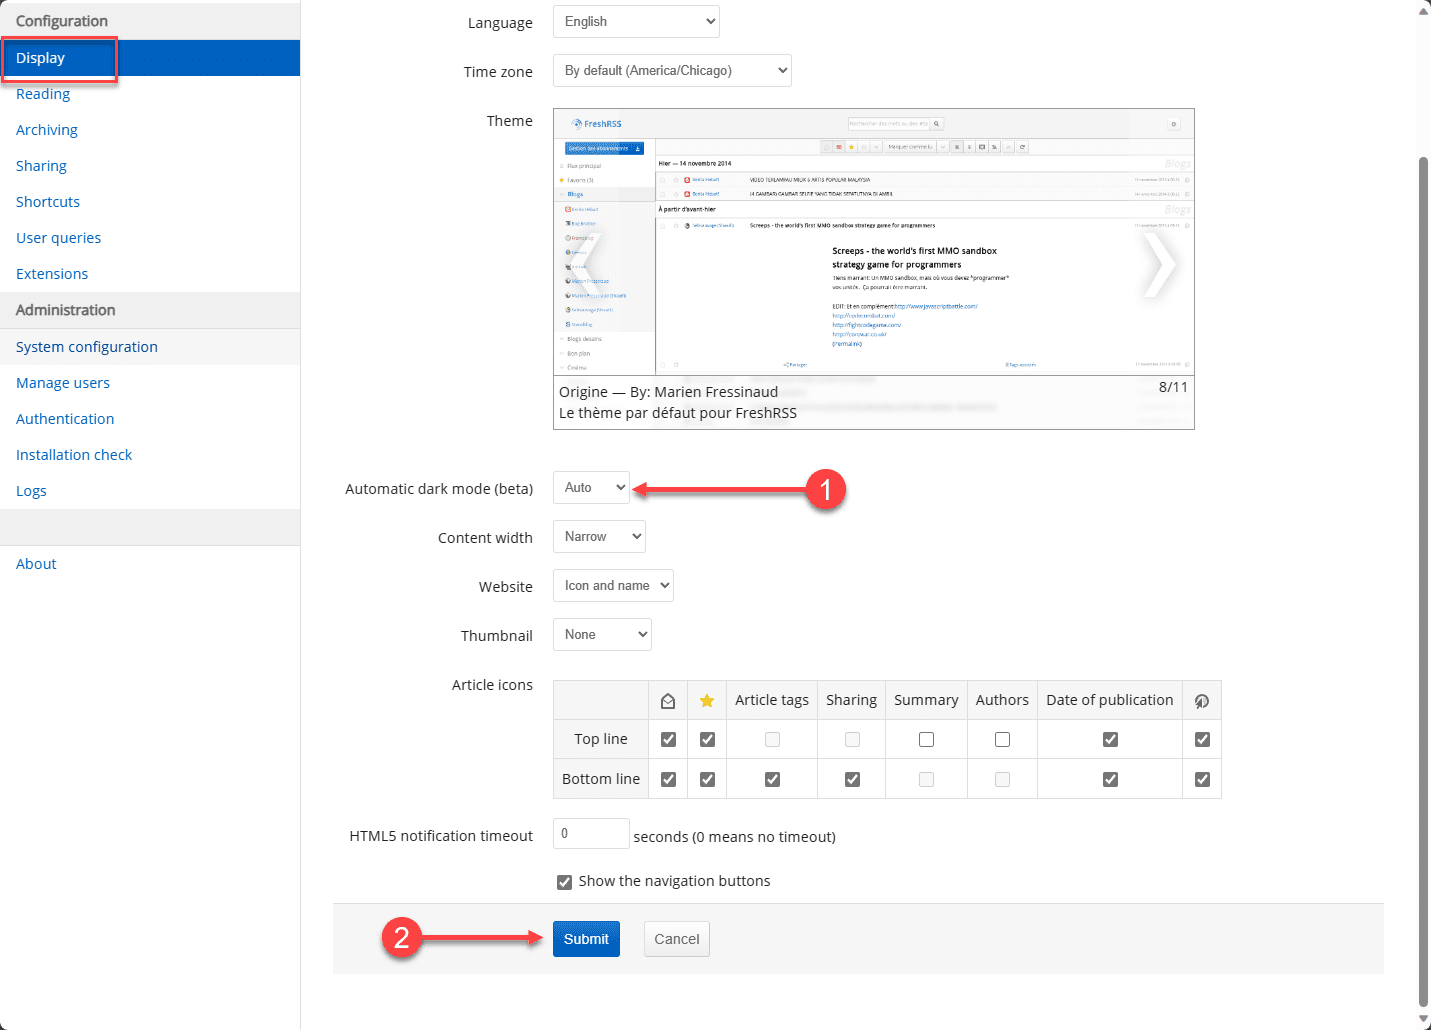The height and width of the screenshot is (1030, 1431).
Task: Open the About page
Action: coord(36,564)
